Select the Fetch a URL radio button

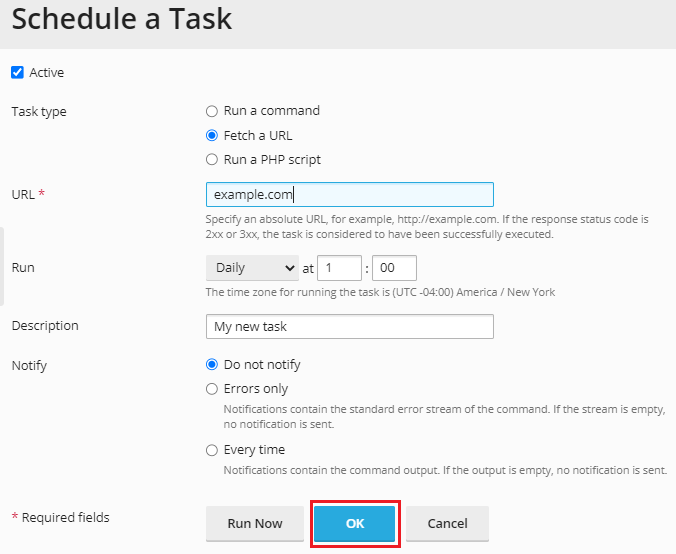pos(212,135)
